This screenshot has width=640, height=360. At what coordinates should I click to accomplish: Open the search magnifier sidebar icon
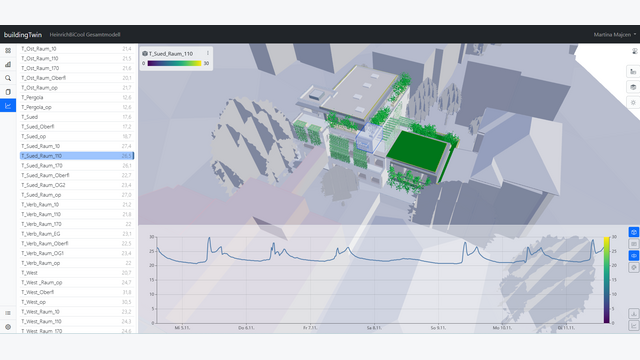(x=8, y=78)
